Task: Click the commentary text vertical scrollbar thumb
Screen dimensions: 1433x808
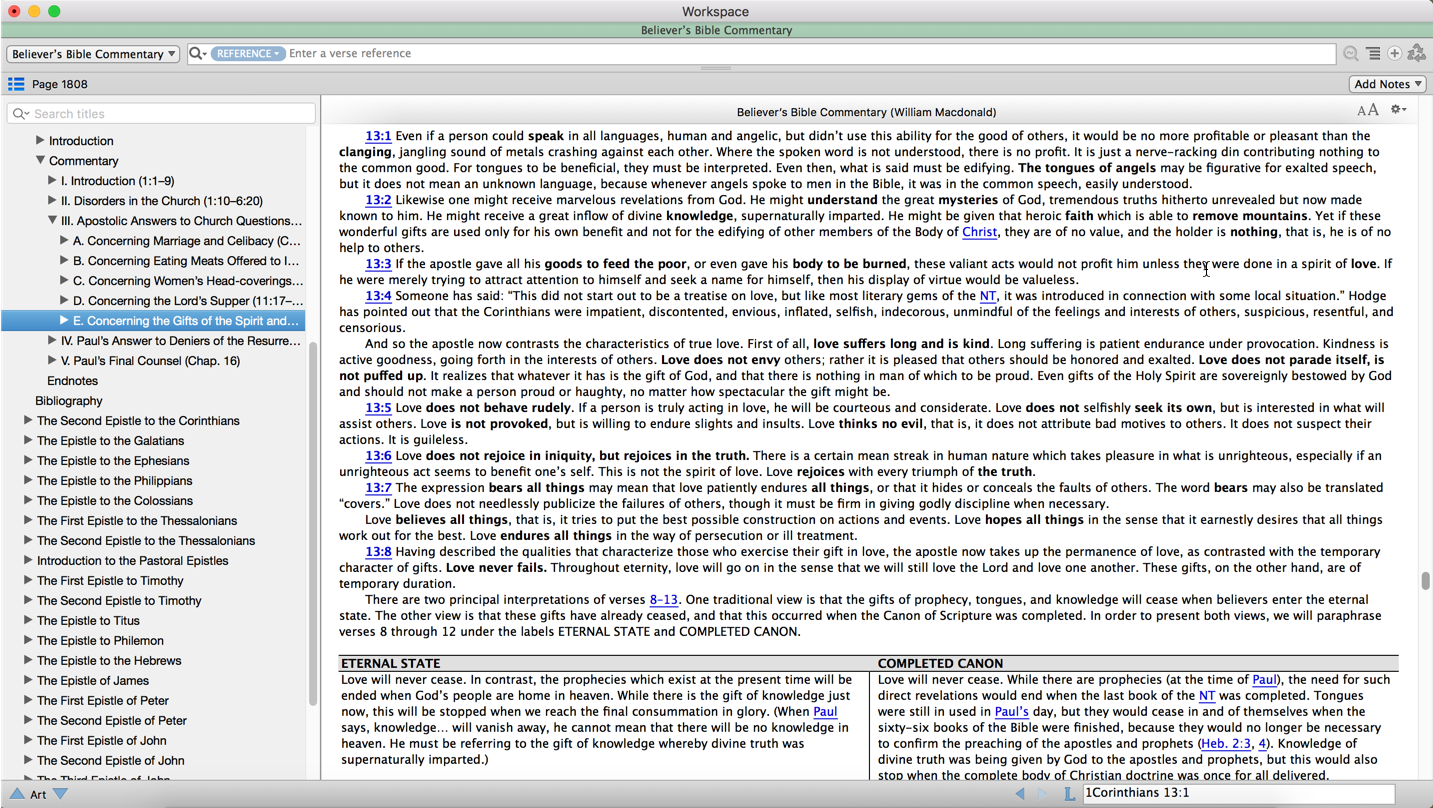Action: [1425, 581]
